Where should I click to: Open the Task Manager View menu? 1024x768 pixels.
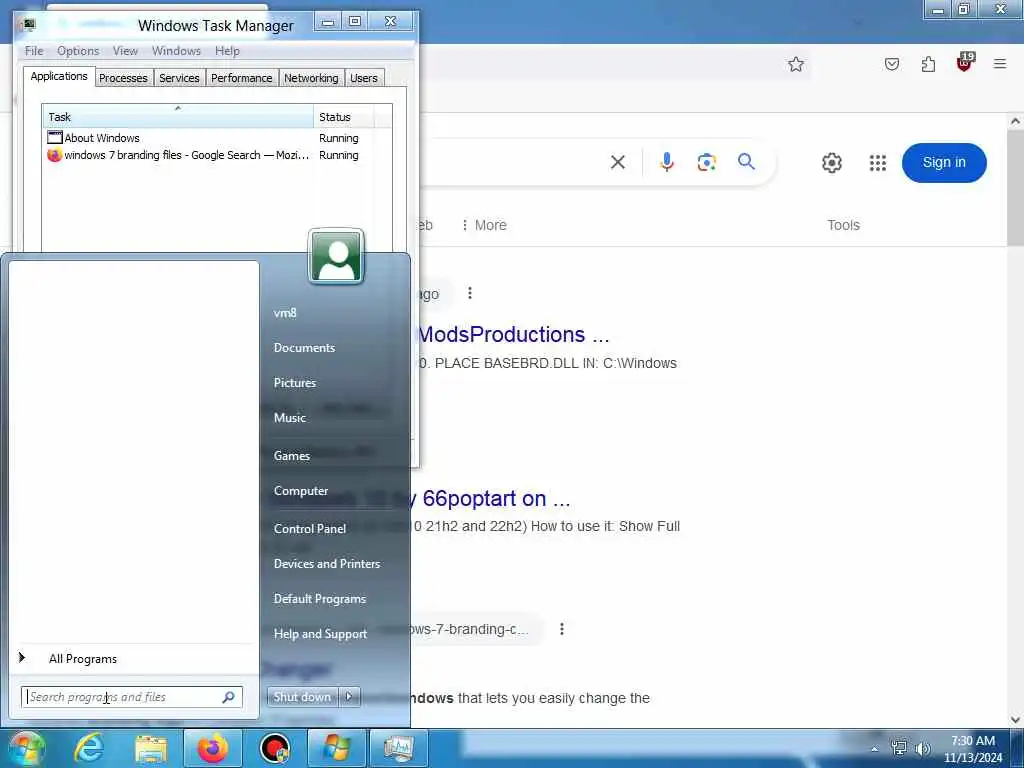125,51
